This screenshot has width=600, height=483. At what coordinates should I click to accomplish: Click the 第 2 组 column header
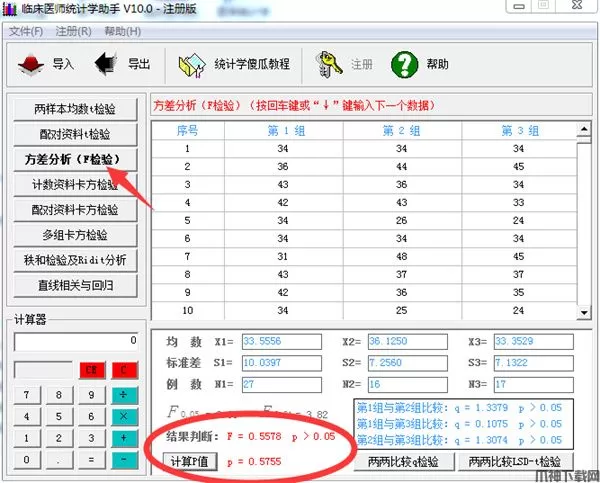402,131
